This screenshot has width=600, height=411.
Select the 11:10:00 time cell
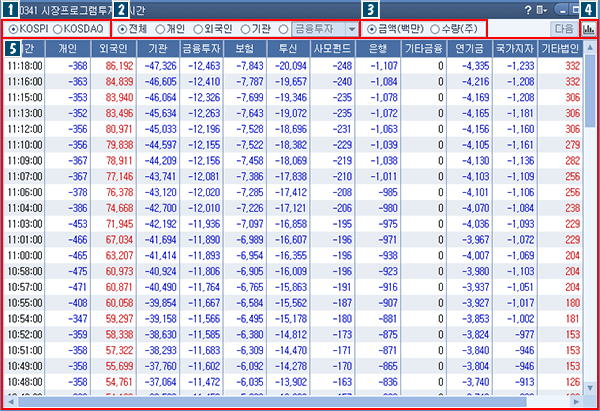(24, 145)
